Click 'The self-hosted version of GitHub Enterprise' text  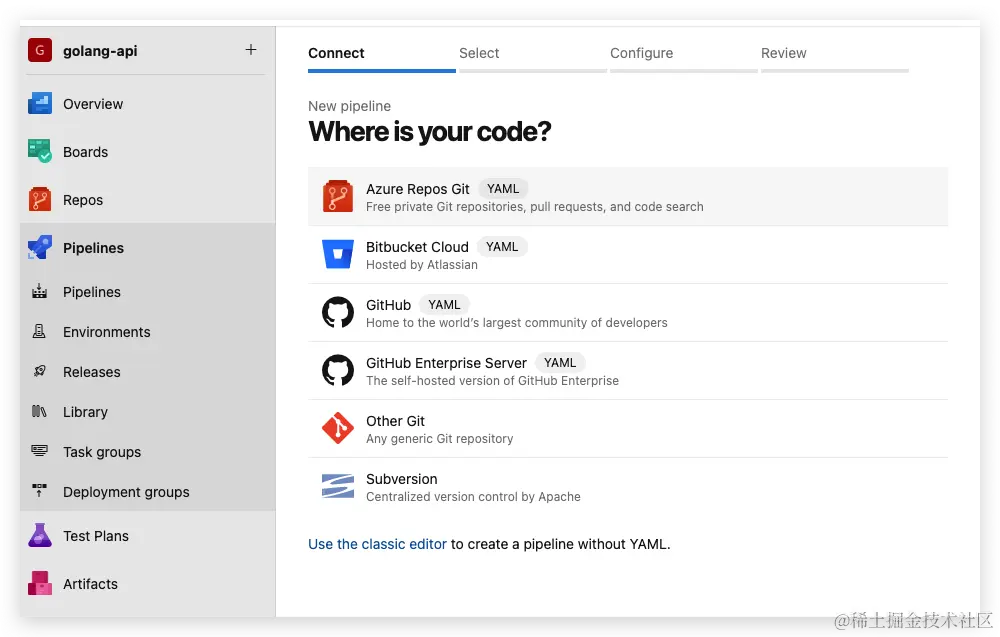click(x=492, y=381)
